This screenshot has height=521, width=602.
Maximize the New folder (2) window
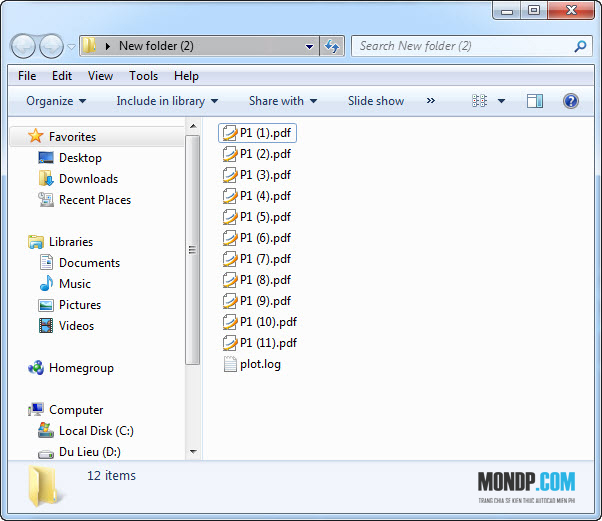click(x=534, y=10)
